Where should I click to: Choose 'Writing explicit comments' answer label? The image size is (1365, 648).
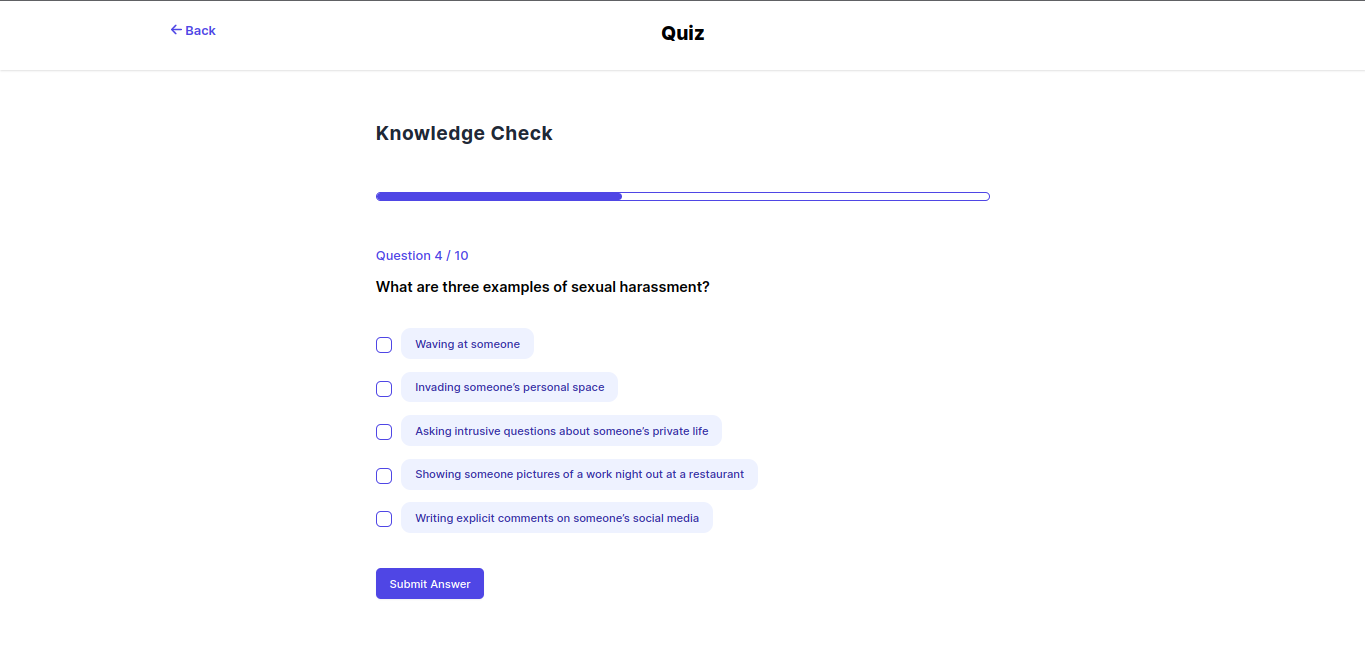coord(556,518)
